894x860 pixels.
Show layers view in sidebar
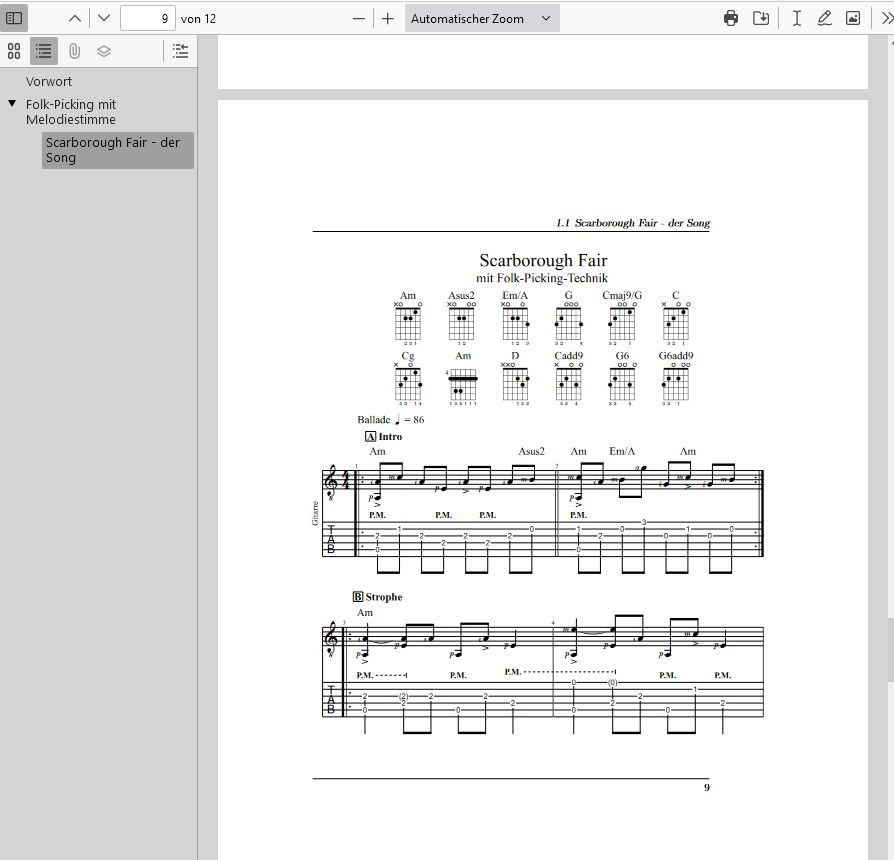tap(104, 51)
